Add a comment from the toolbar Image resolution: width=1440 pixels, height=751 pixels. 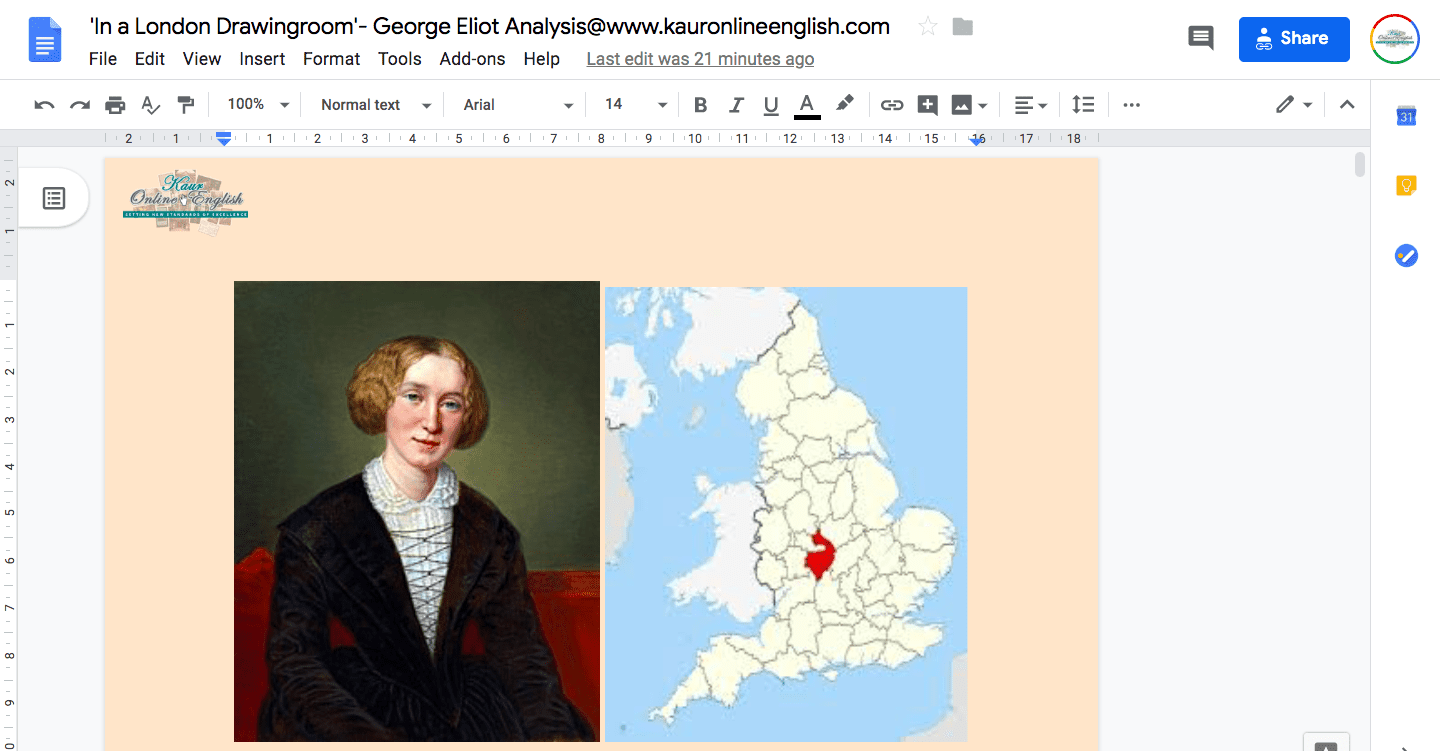click(927, 105)
